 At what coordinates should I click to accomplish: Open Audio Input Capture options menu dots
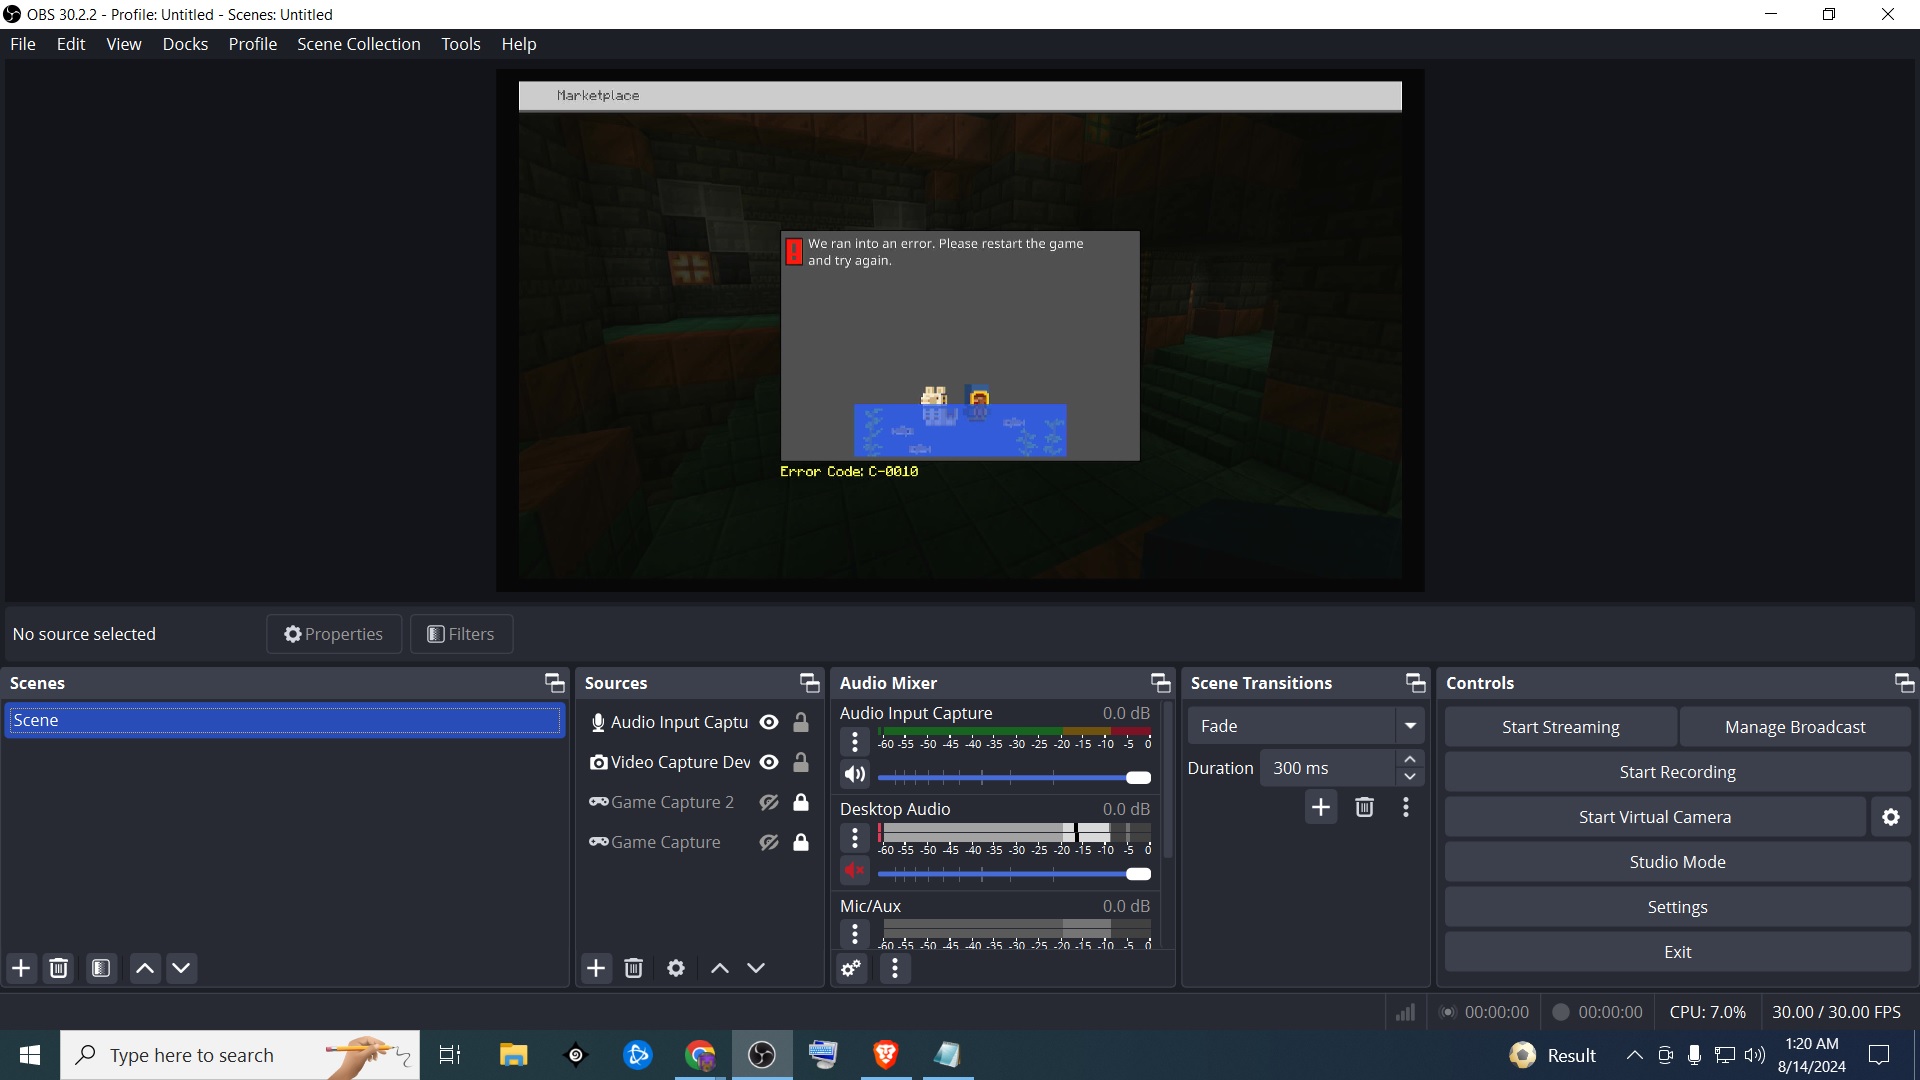tap(855, 742)
